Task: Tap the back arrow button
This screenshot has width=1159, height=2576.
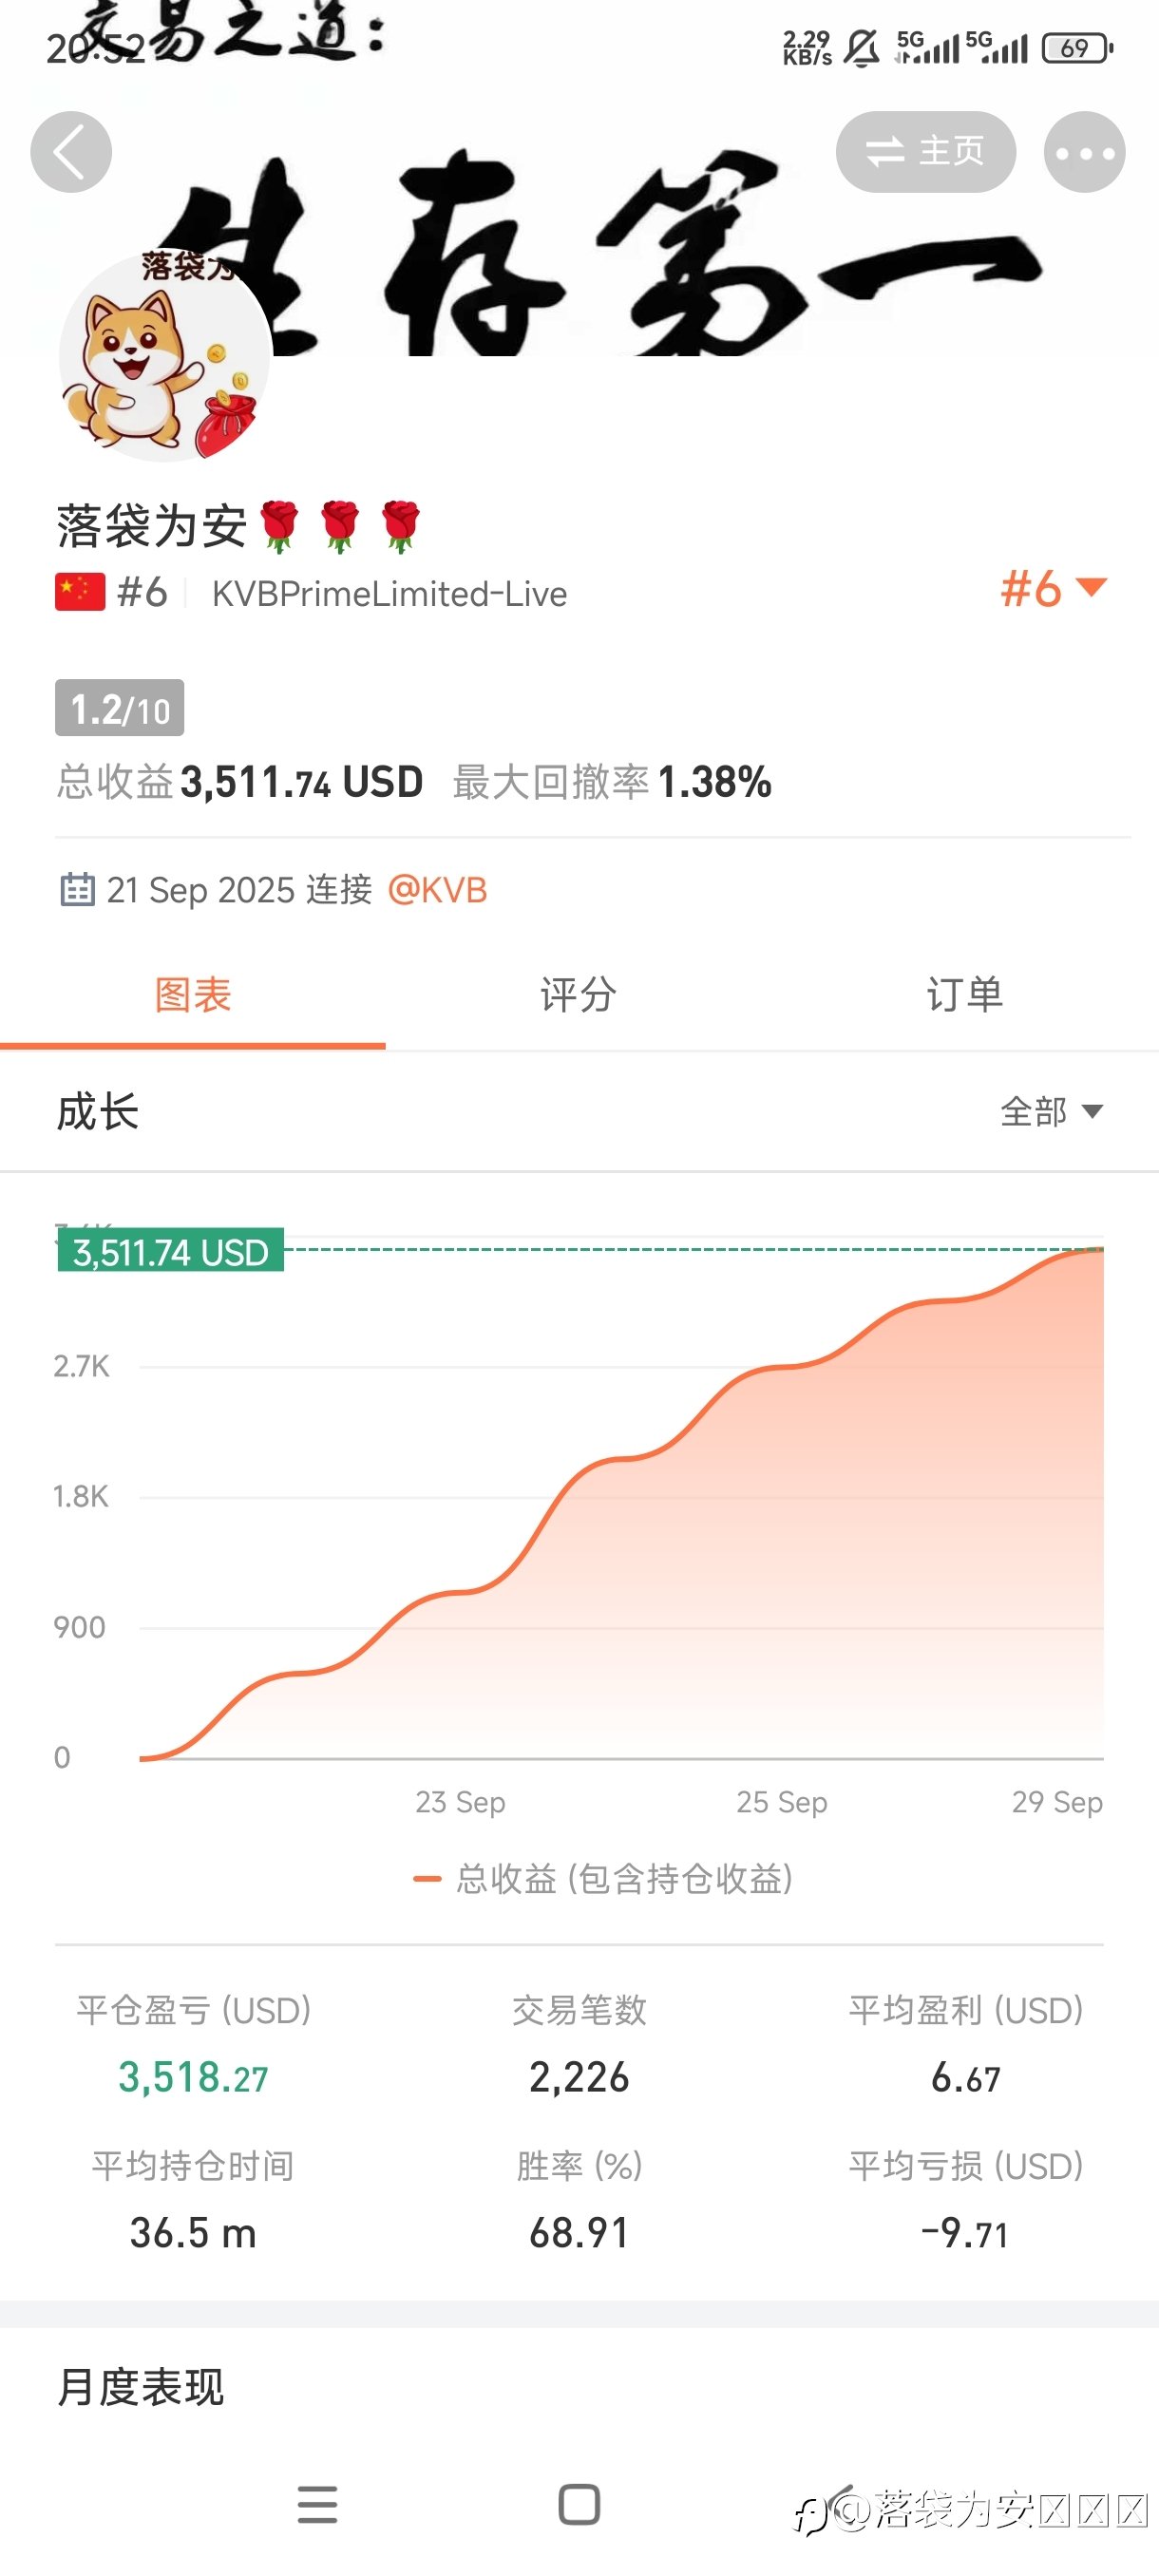Action: coord(70,152)
